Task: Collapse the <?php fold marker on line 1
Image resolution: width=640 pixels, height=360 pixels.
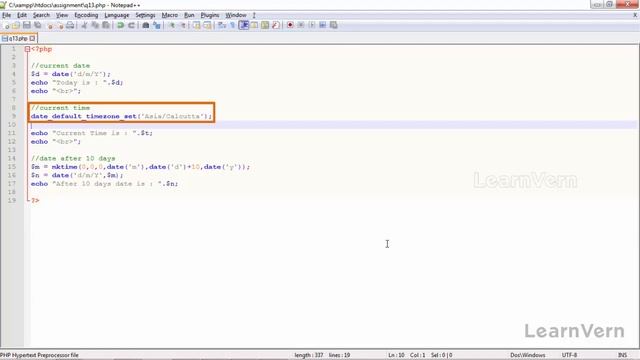Action: [x=27, y=49]
